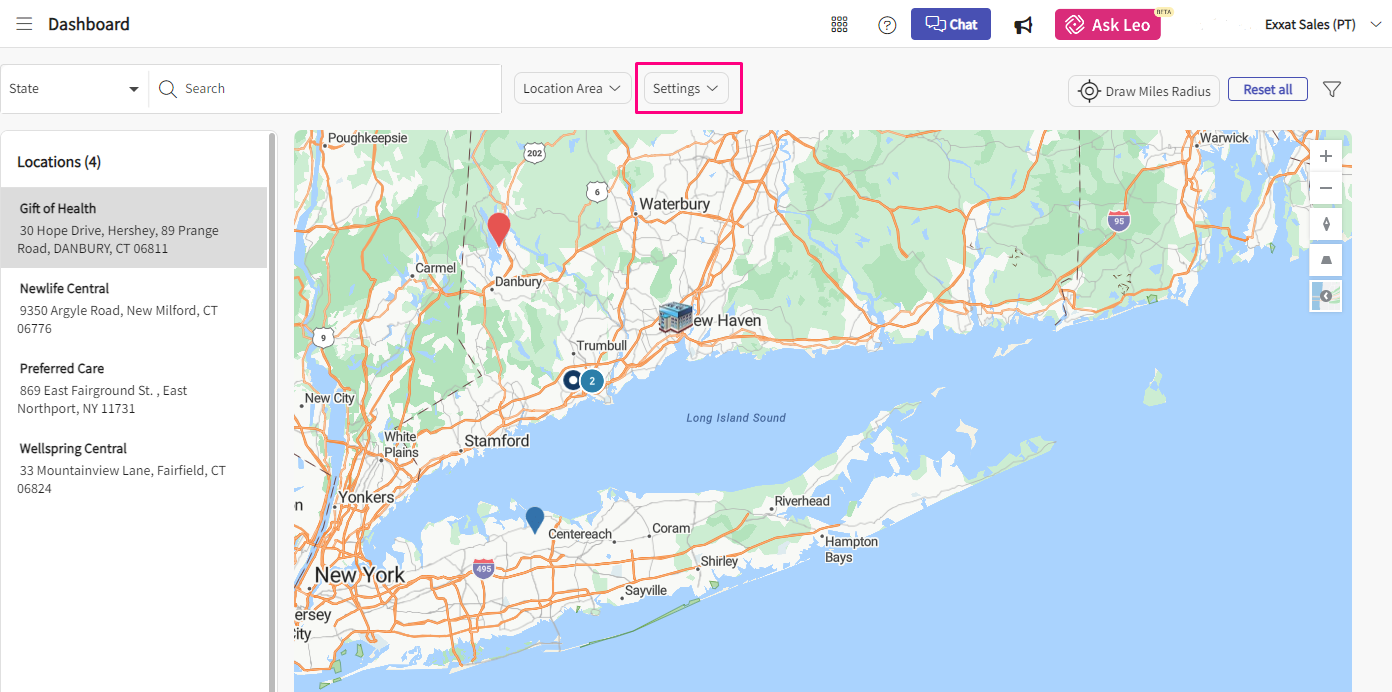
Task: Toggle the map style thumbnail switcher
Action: click(x=1326, y=296)
